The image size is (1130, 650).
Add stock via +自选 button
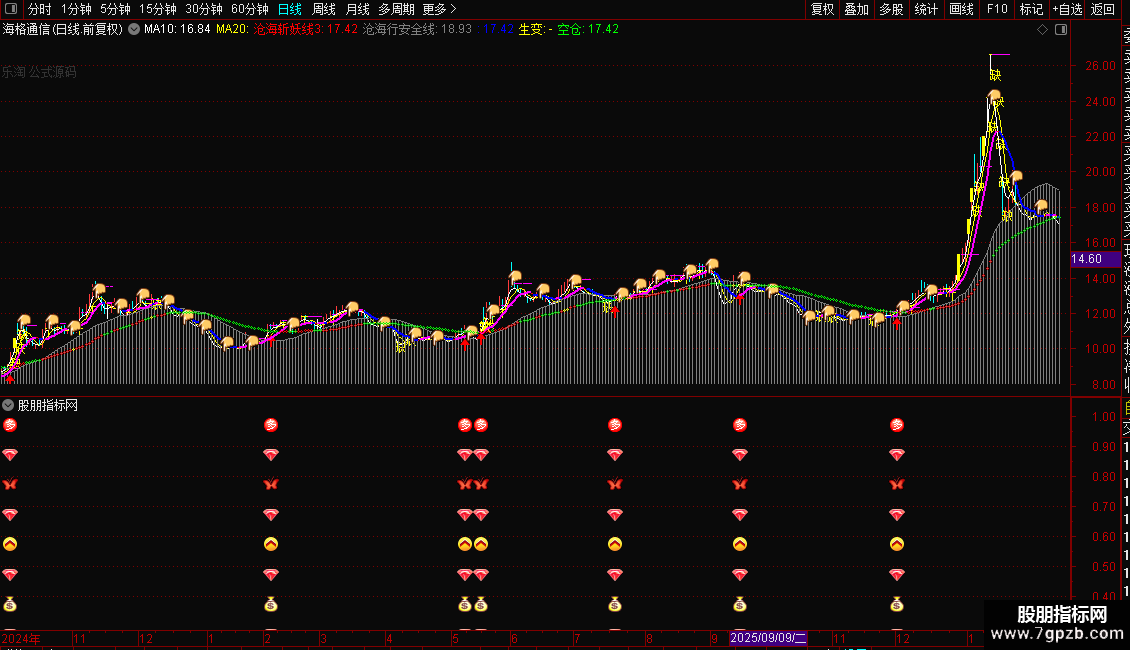1067,9
